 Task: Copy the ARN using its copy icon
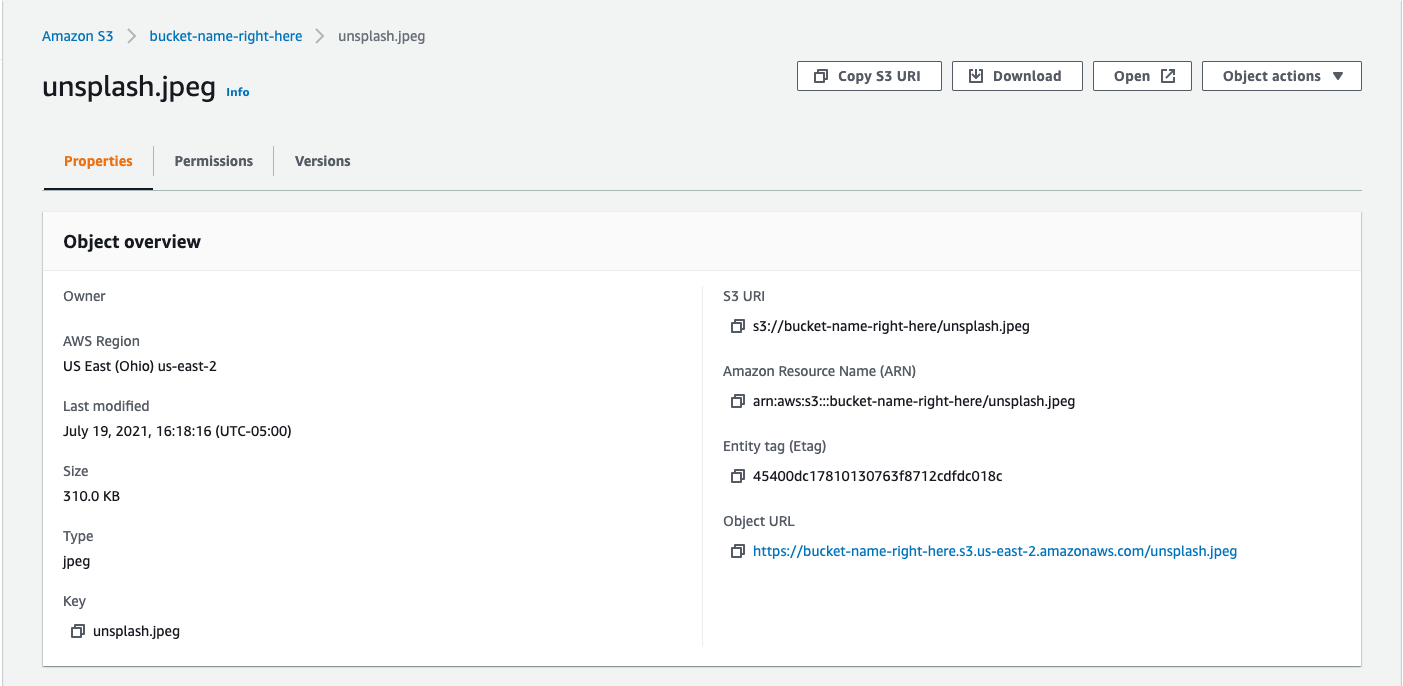pyautogui.click(x=738, y=401)
